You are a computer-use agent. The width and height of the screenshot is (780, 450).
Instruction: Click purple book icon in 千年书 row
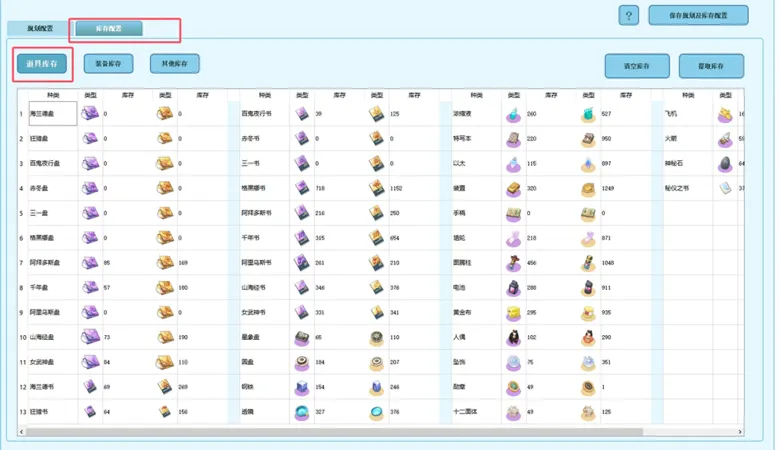(x=302, y=238)
